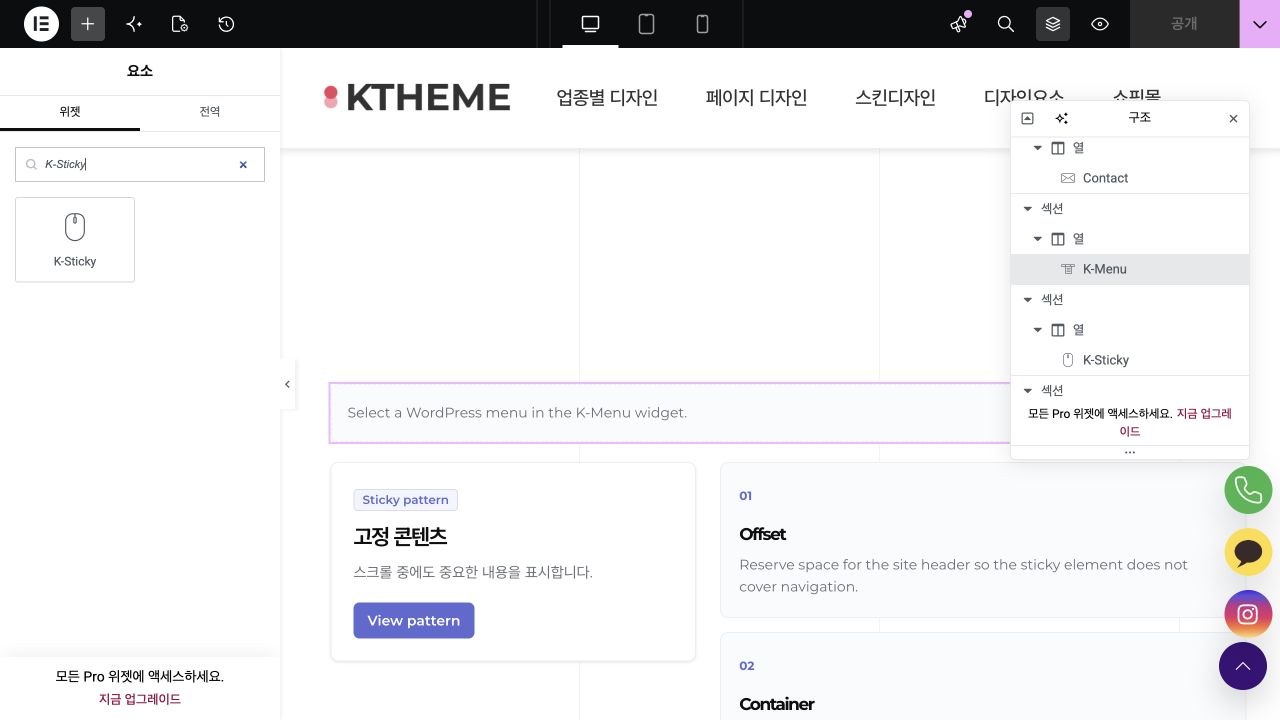1280x720 pixels.
Task: Click the Offset card heading
Action: [762, 534]
